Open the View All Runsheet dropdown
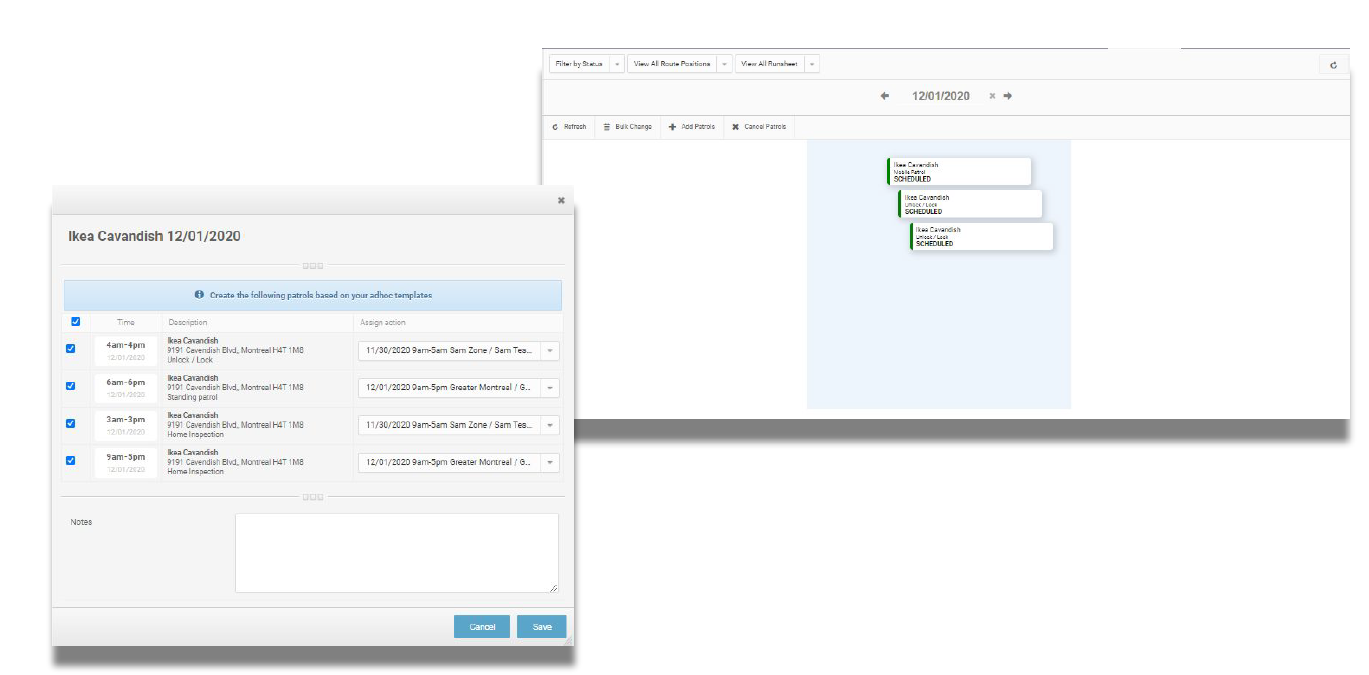This screenshot has height=675, width=1369. [x=777, y=64]
